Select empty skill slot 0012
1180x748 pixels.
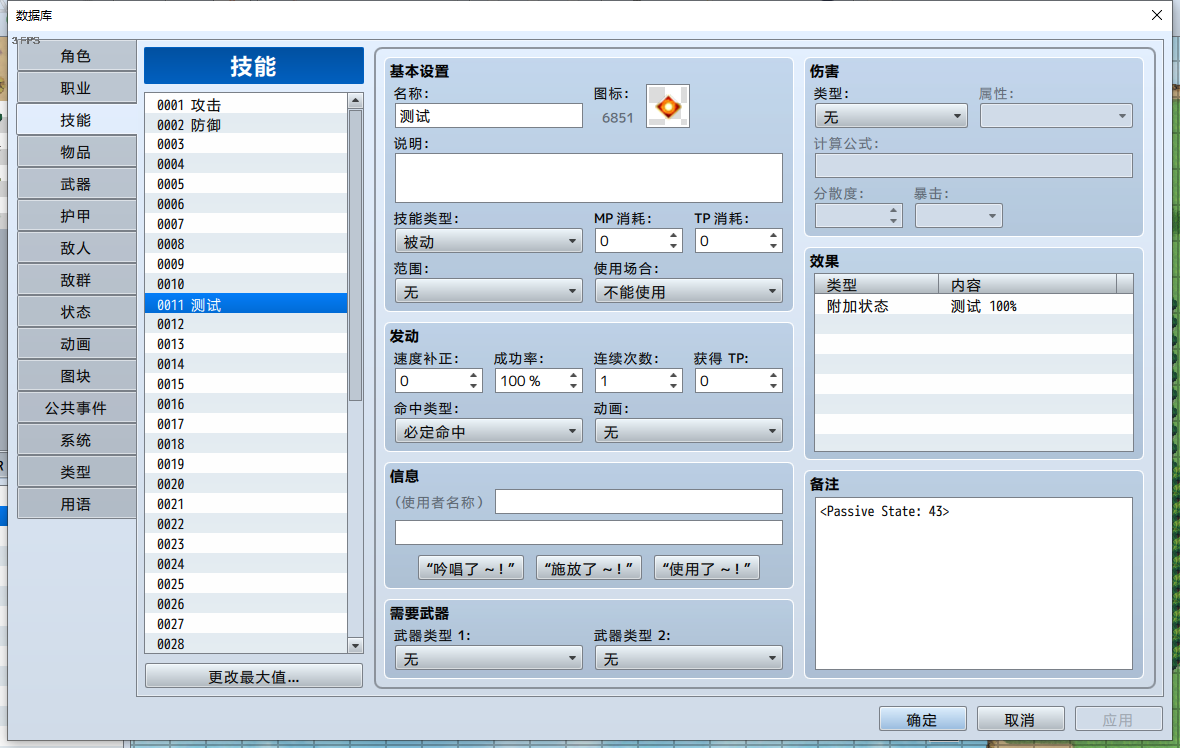click(246, 324)
